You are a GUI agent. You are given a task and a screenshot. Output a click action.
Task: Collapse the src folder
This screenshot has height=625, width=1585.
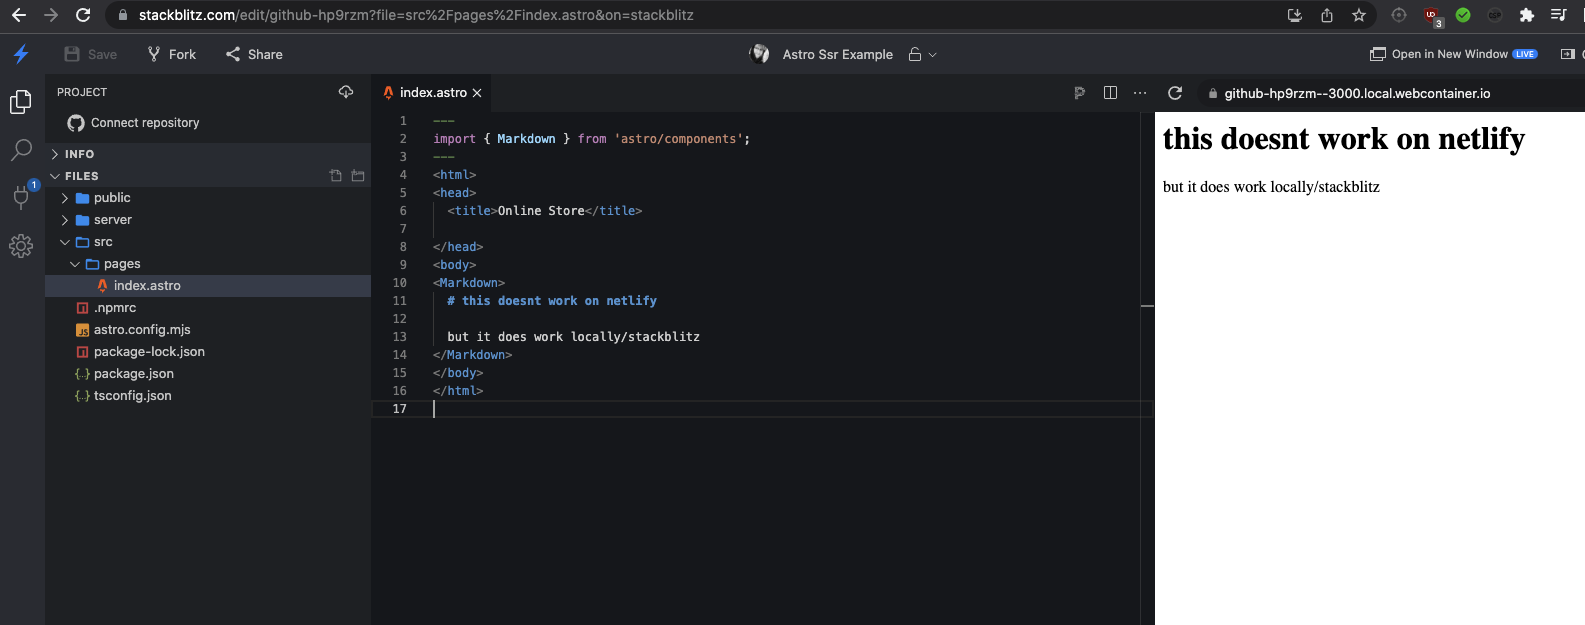tap(208, 242)
